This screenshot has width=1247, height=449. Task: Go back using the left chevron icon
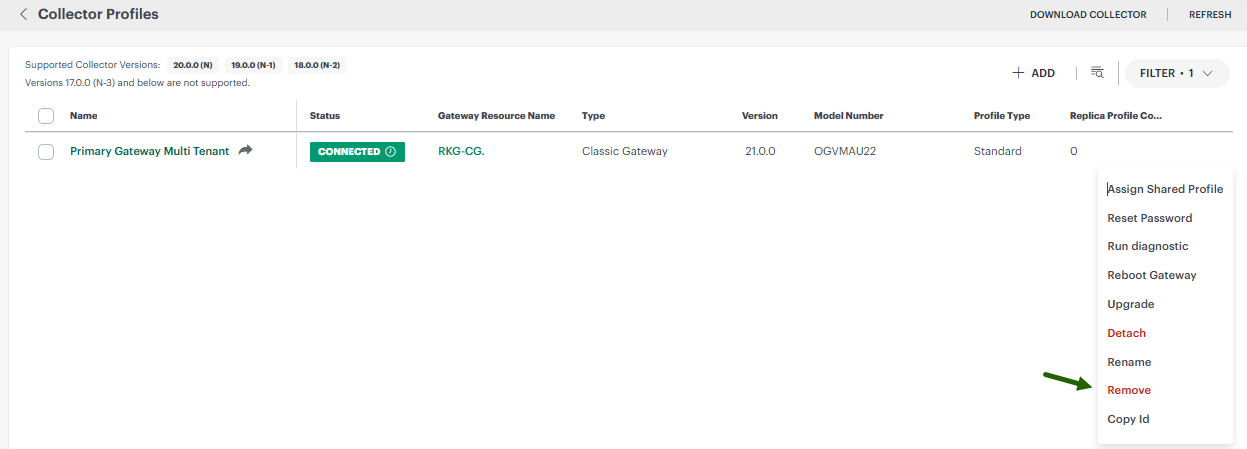[23, 14]
